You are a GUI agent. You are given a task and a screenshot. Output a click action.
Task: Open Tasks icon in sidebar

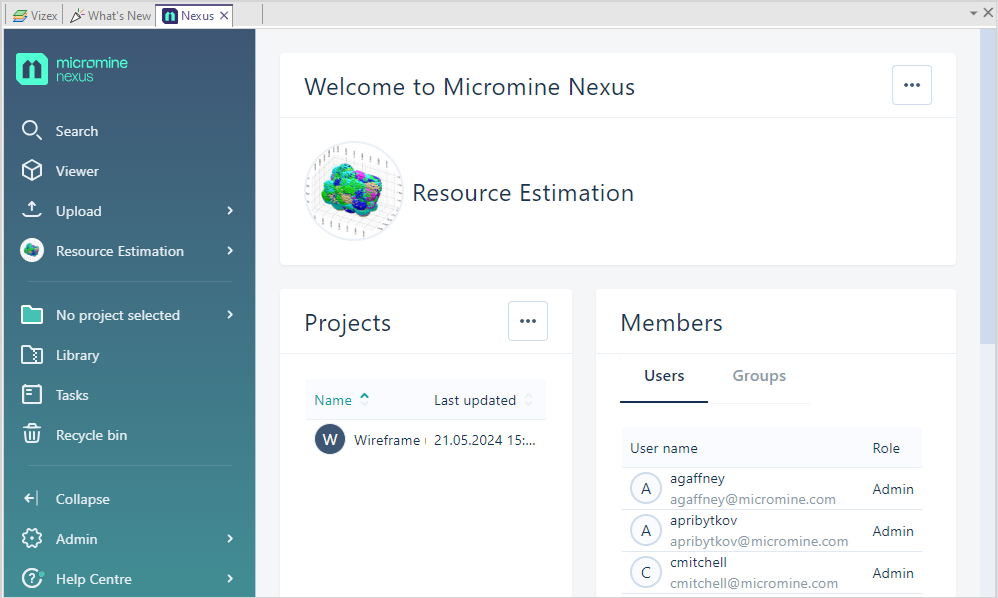click(32, 394)
